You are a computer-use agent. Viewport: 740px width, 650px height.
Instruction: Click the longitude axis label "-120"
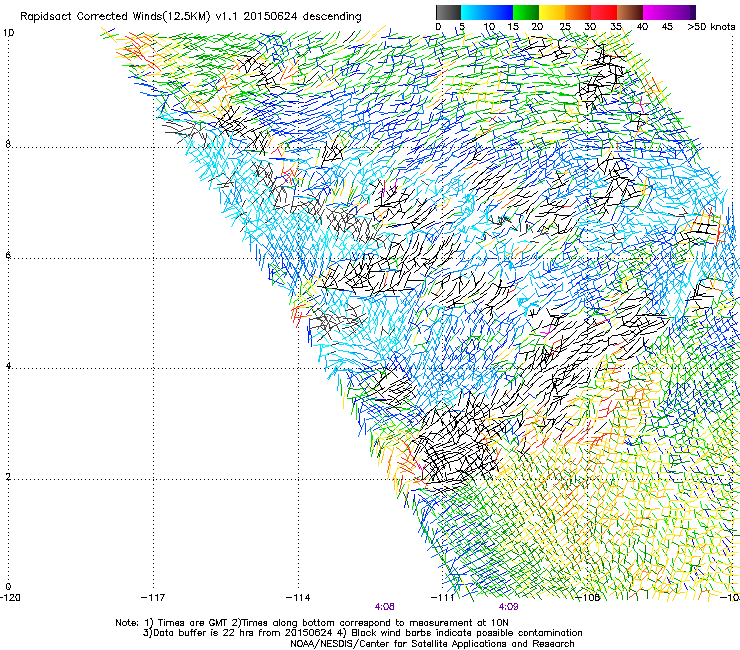pos(10,598)
